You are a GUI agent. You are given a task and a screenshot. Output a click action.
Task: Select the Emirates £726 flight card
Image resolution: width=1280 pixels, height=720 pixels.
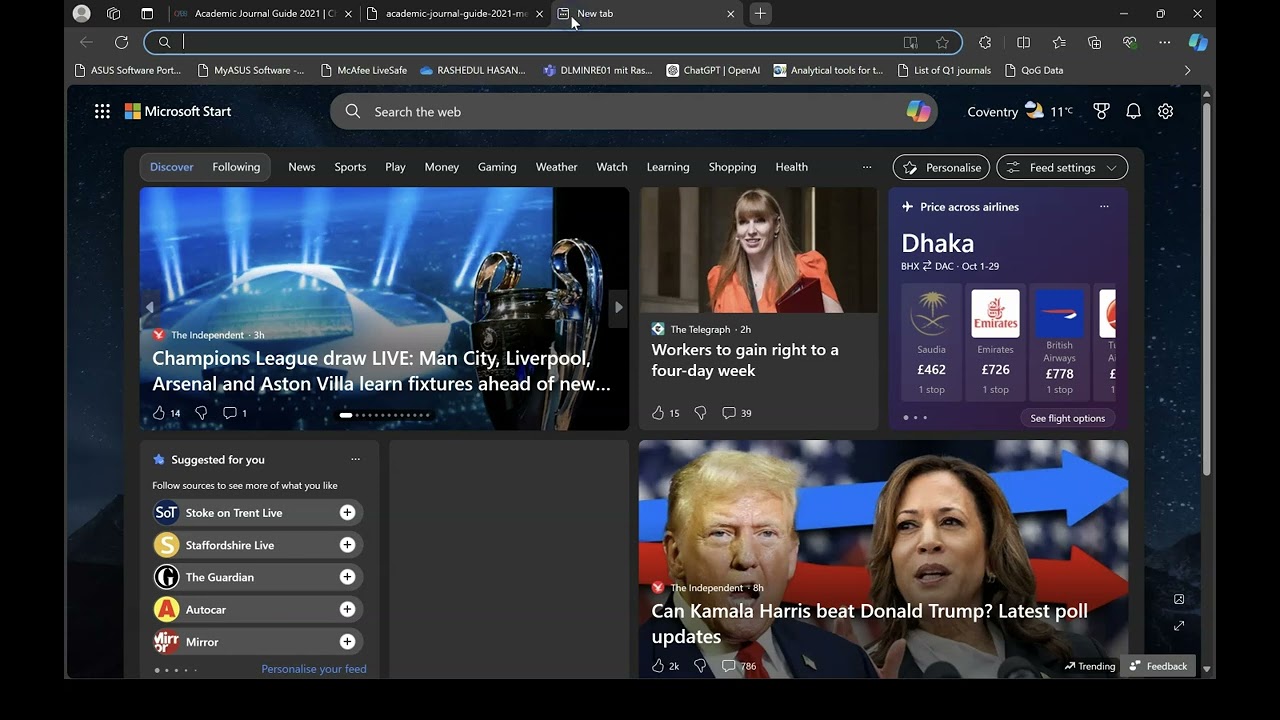coord(995,341)
